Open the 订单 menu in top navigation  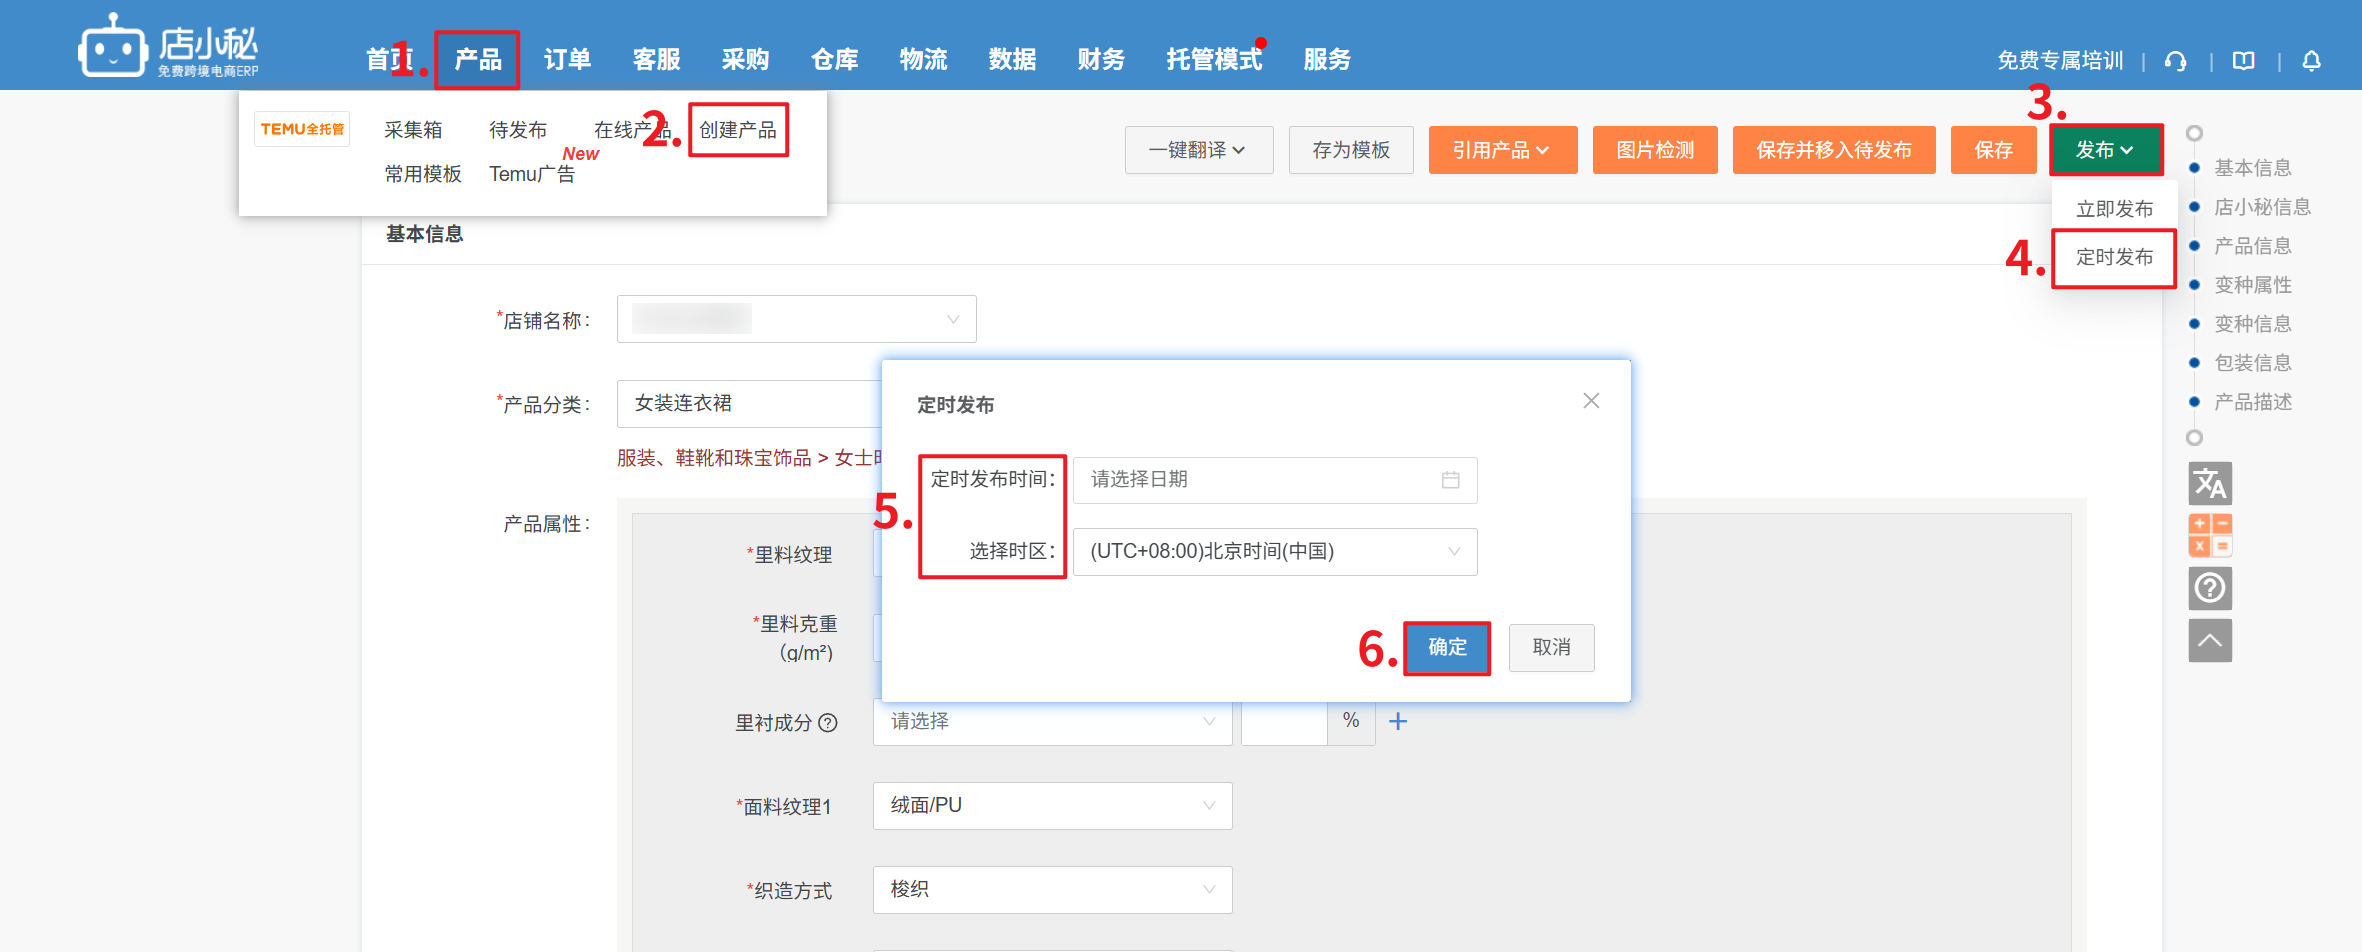(567, 60)
